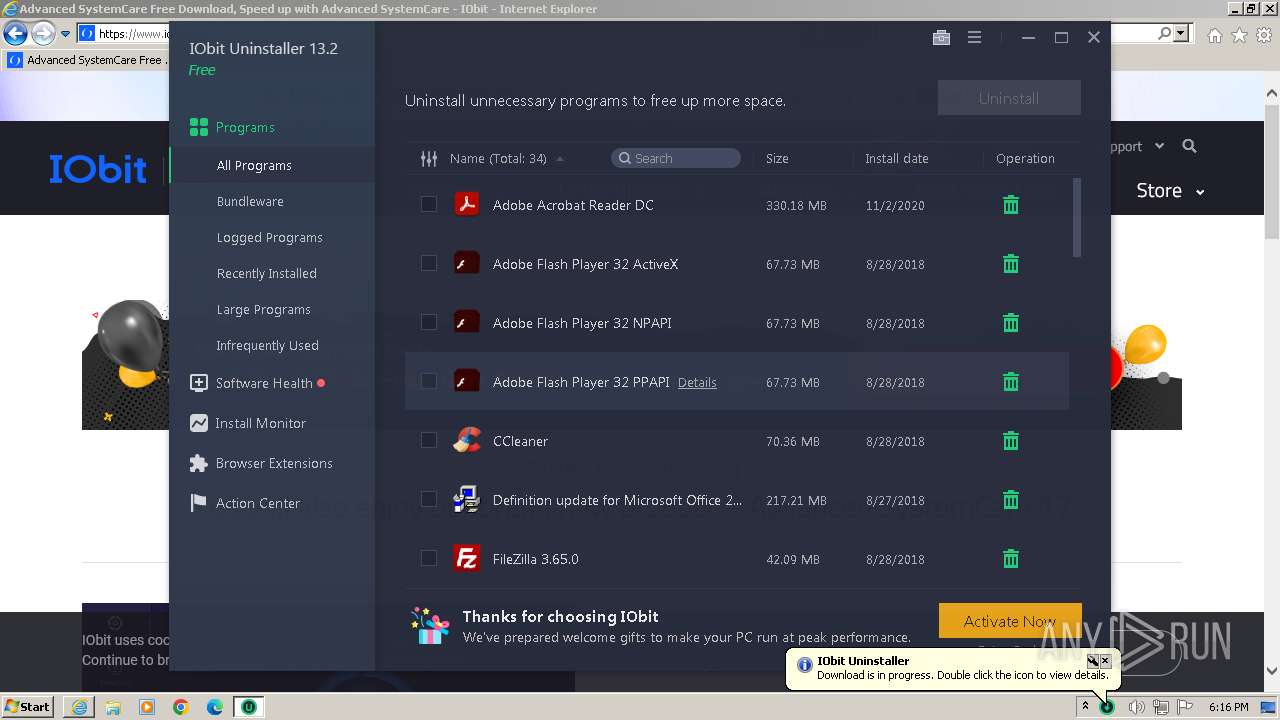Check the Definition update for Microsoft Office checkbox
Viewport: 1280px width, 720px height.
point(429,499)
